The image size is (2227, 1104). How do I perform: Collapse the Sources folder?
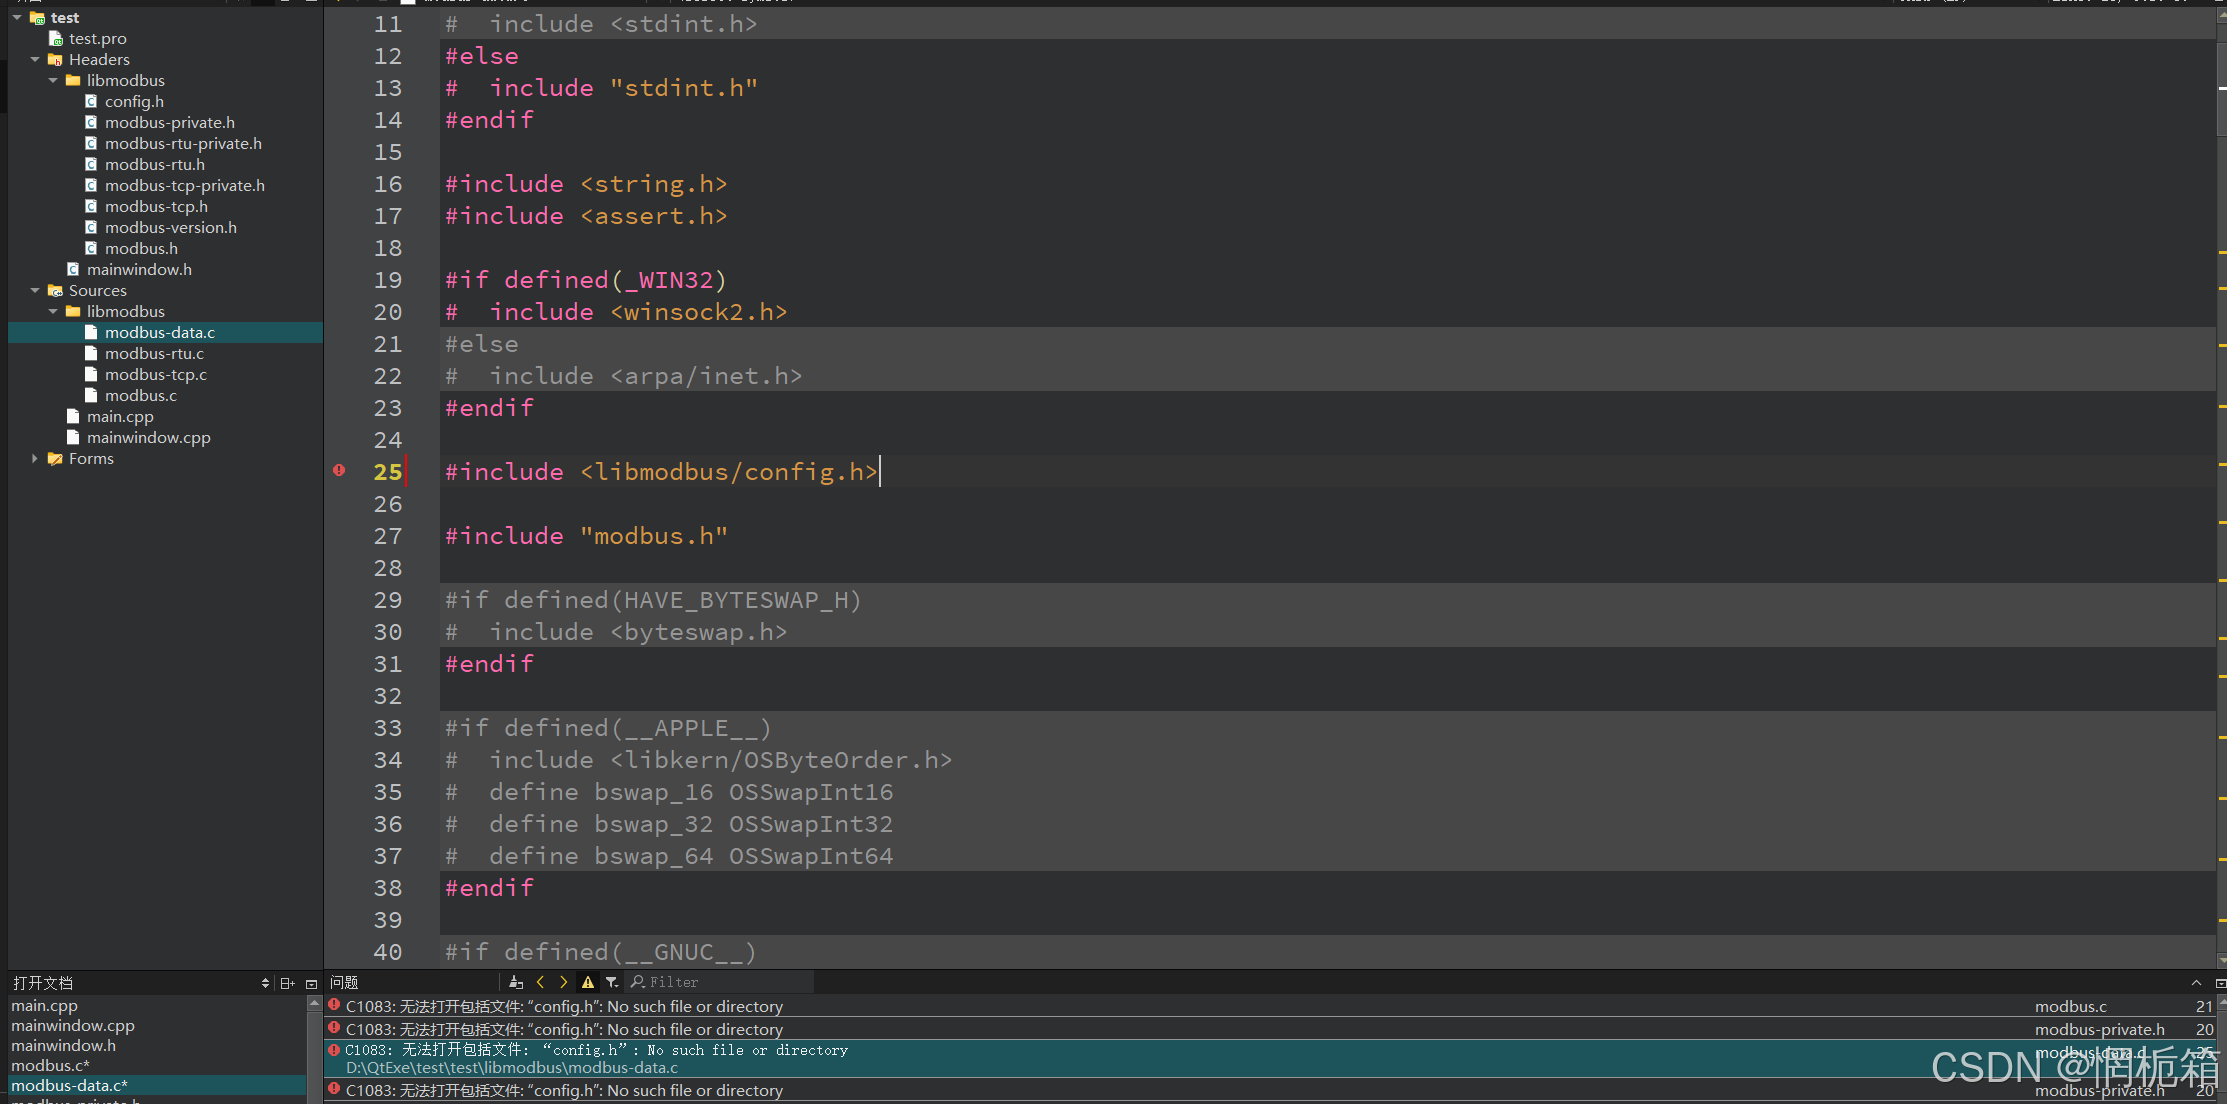coord(35,290)
